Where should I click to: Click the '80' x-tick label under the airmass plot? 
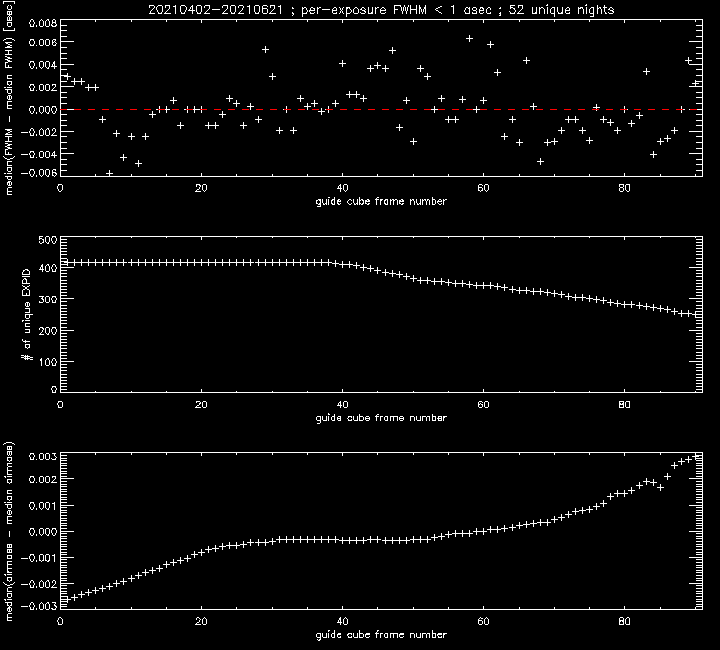(624, 622)
